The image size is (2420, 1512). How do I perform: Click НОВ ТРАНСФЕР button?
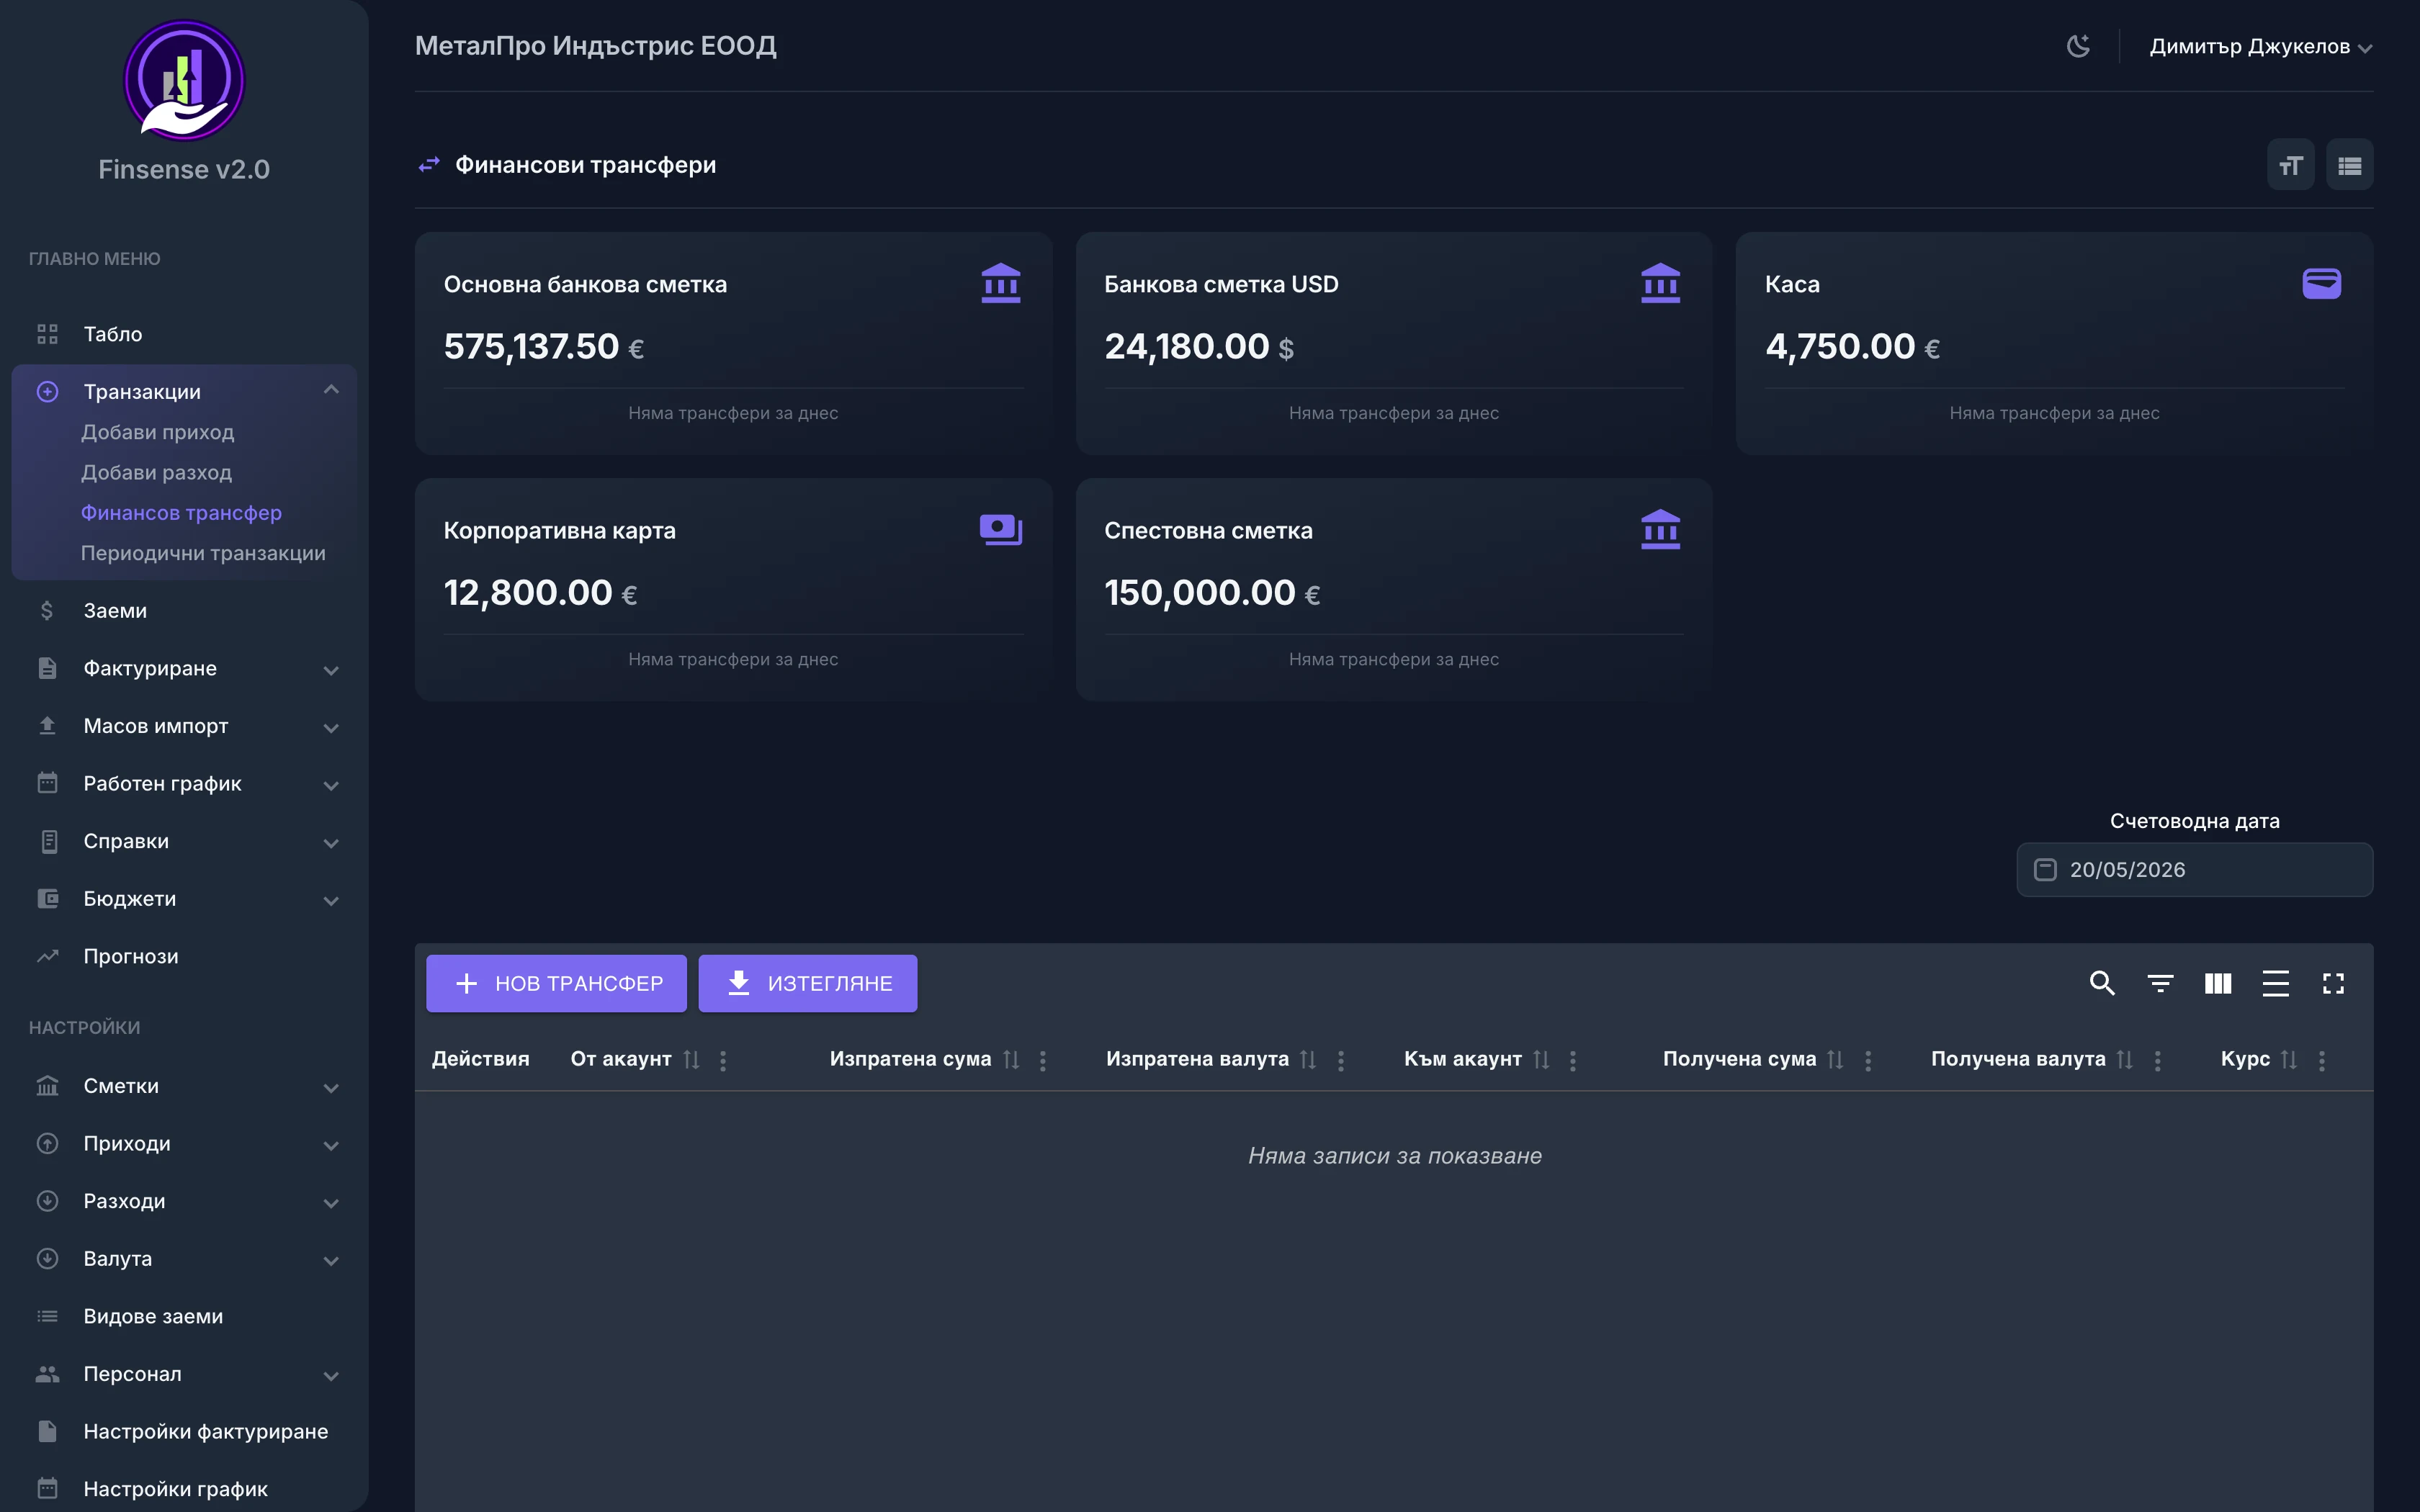(556, 983)
